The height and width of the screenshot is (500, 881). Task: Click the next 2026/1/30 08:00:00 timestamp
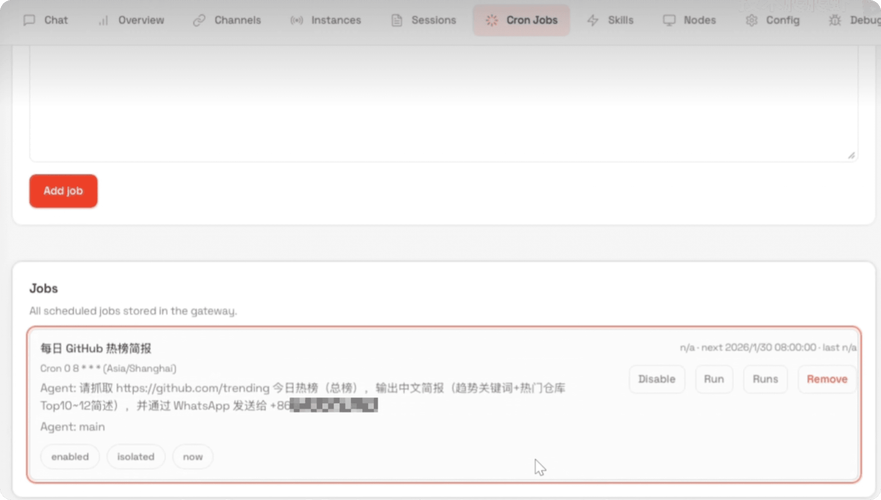(759, 348)
